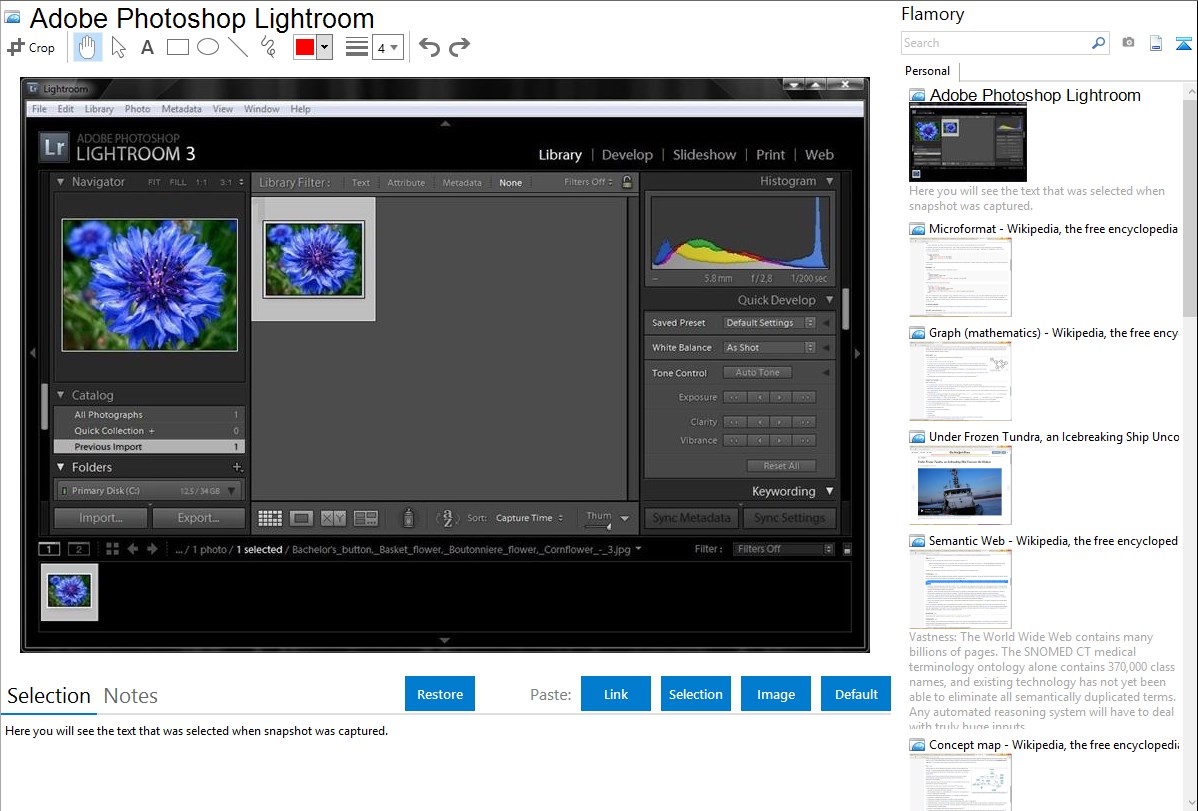1198x811 pixels.
Task: Choose the text annotation tool
Action: click(147, 47)
